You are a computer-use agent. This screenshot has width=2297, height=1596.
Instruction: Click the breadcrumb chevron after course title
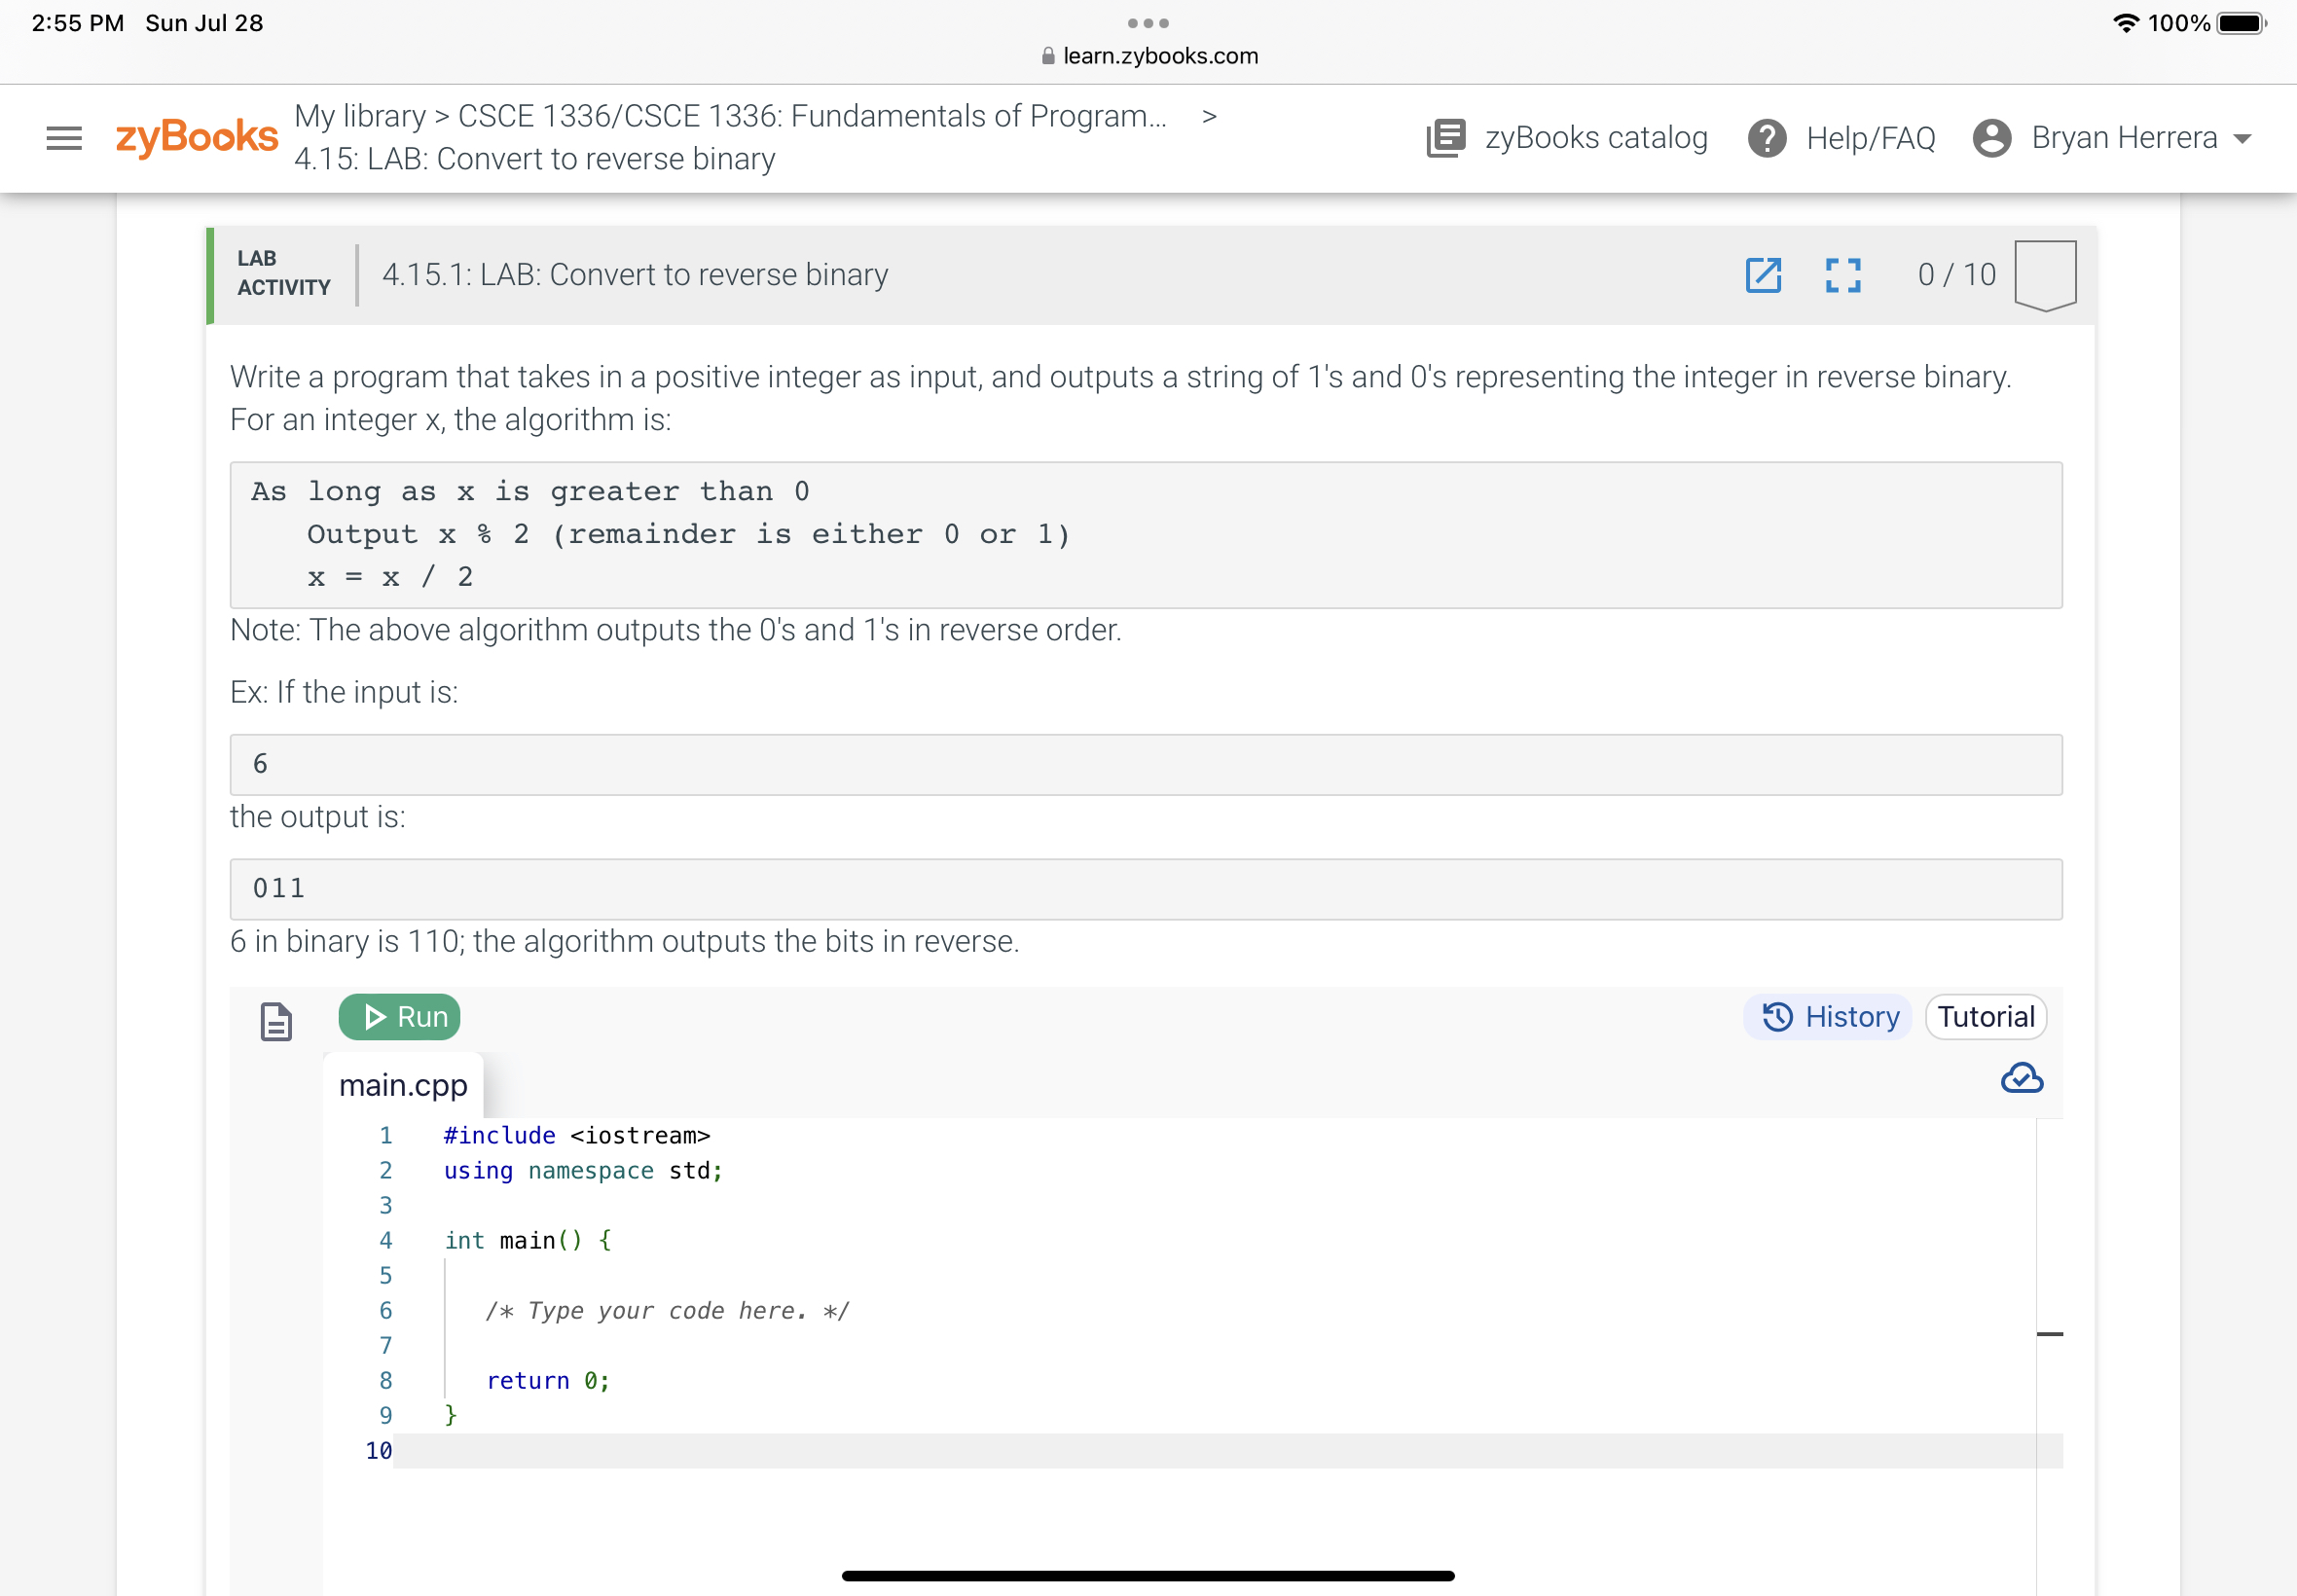[1209, 116]
